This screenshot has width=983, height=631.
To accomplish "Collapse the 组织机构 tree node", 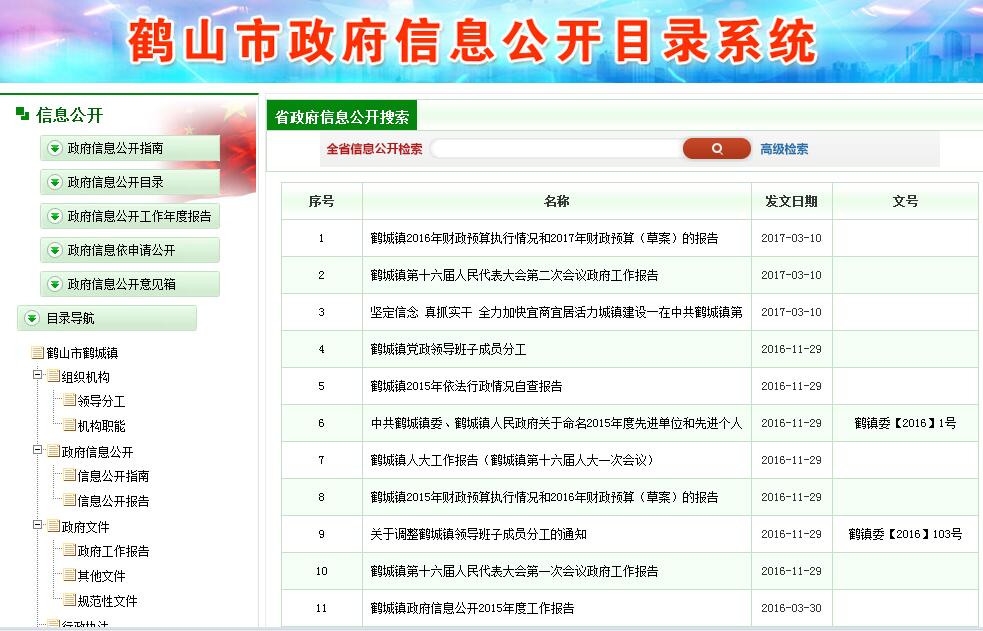I will (38, 376).
